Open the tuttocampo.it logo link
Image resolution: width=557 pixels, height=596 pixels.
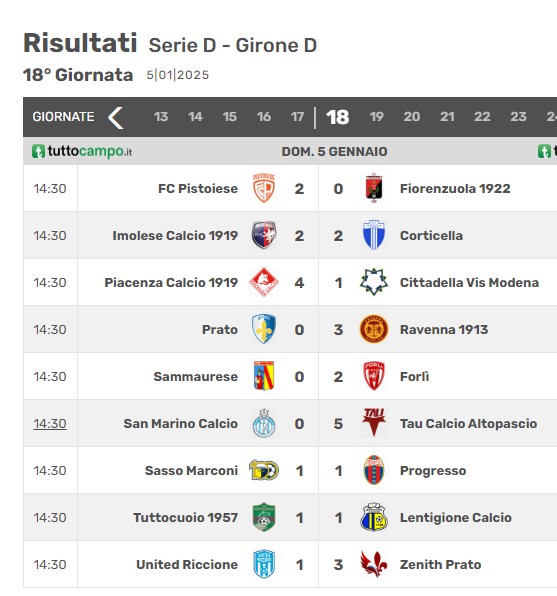(82, 151)
